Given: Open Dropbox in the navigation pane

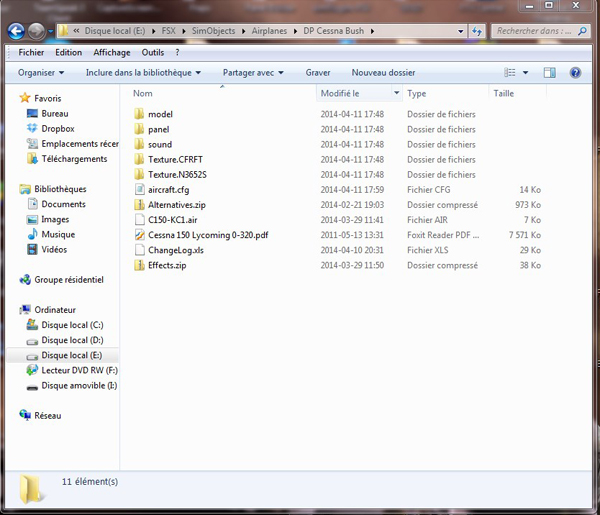Looking at the screenshot, I should [x=58, y=129].
